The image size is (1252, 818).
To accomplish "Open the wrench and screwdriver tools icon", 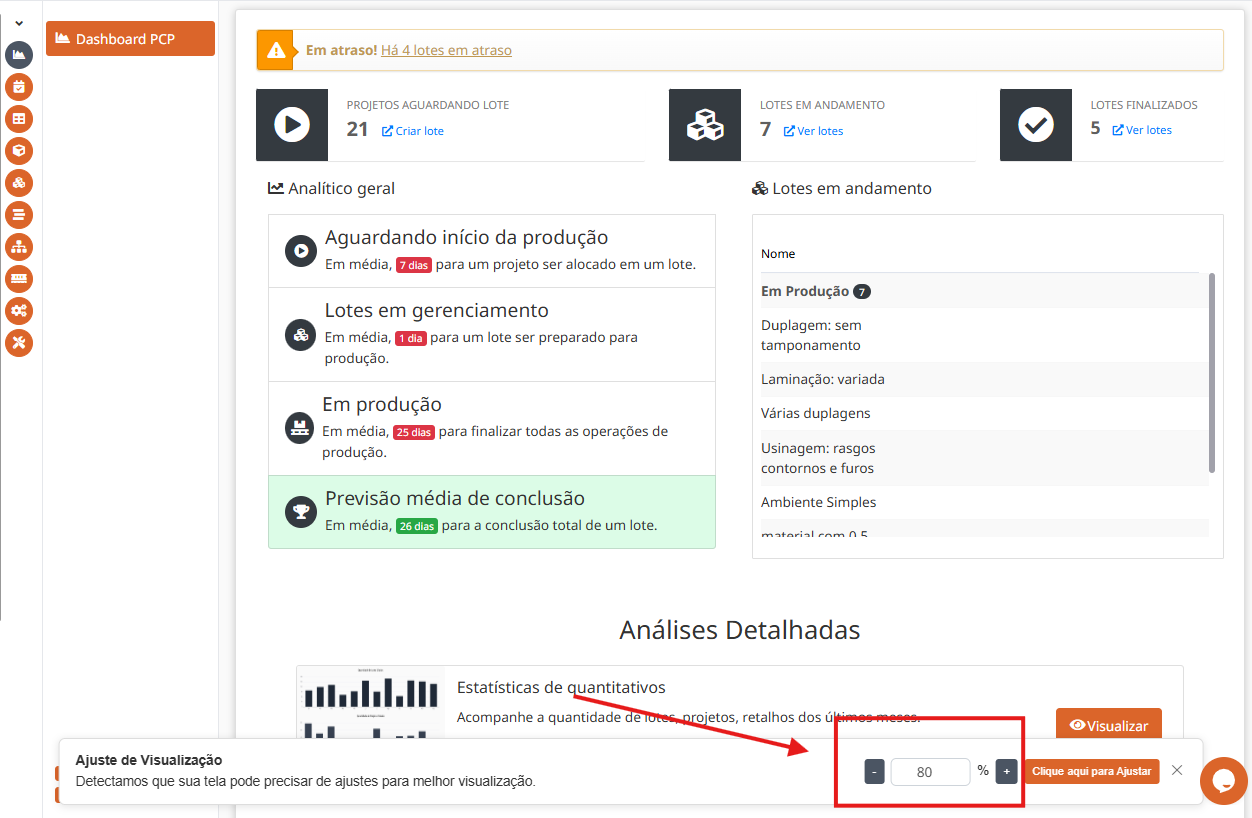I will (19, 343).
